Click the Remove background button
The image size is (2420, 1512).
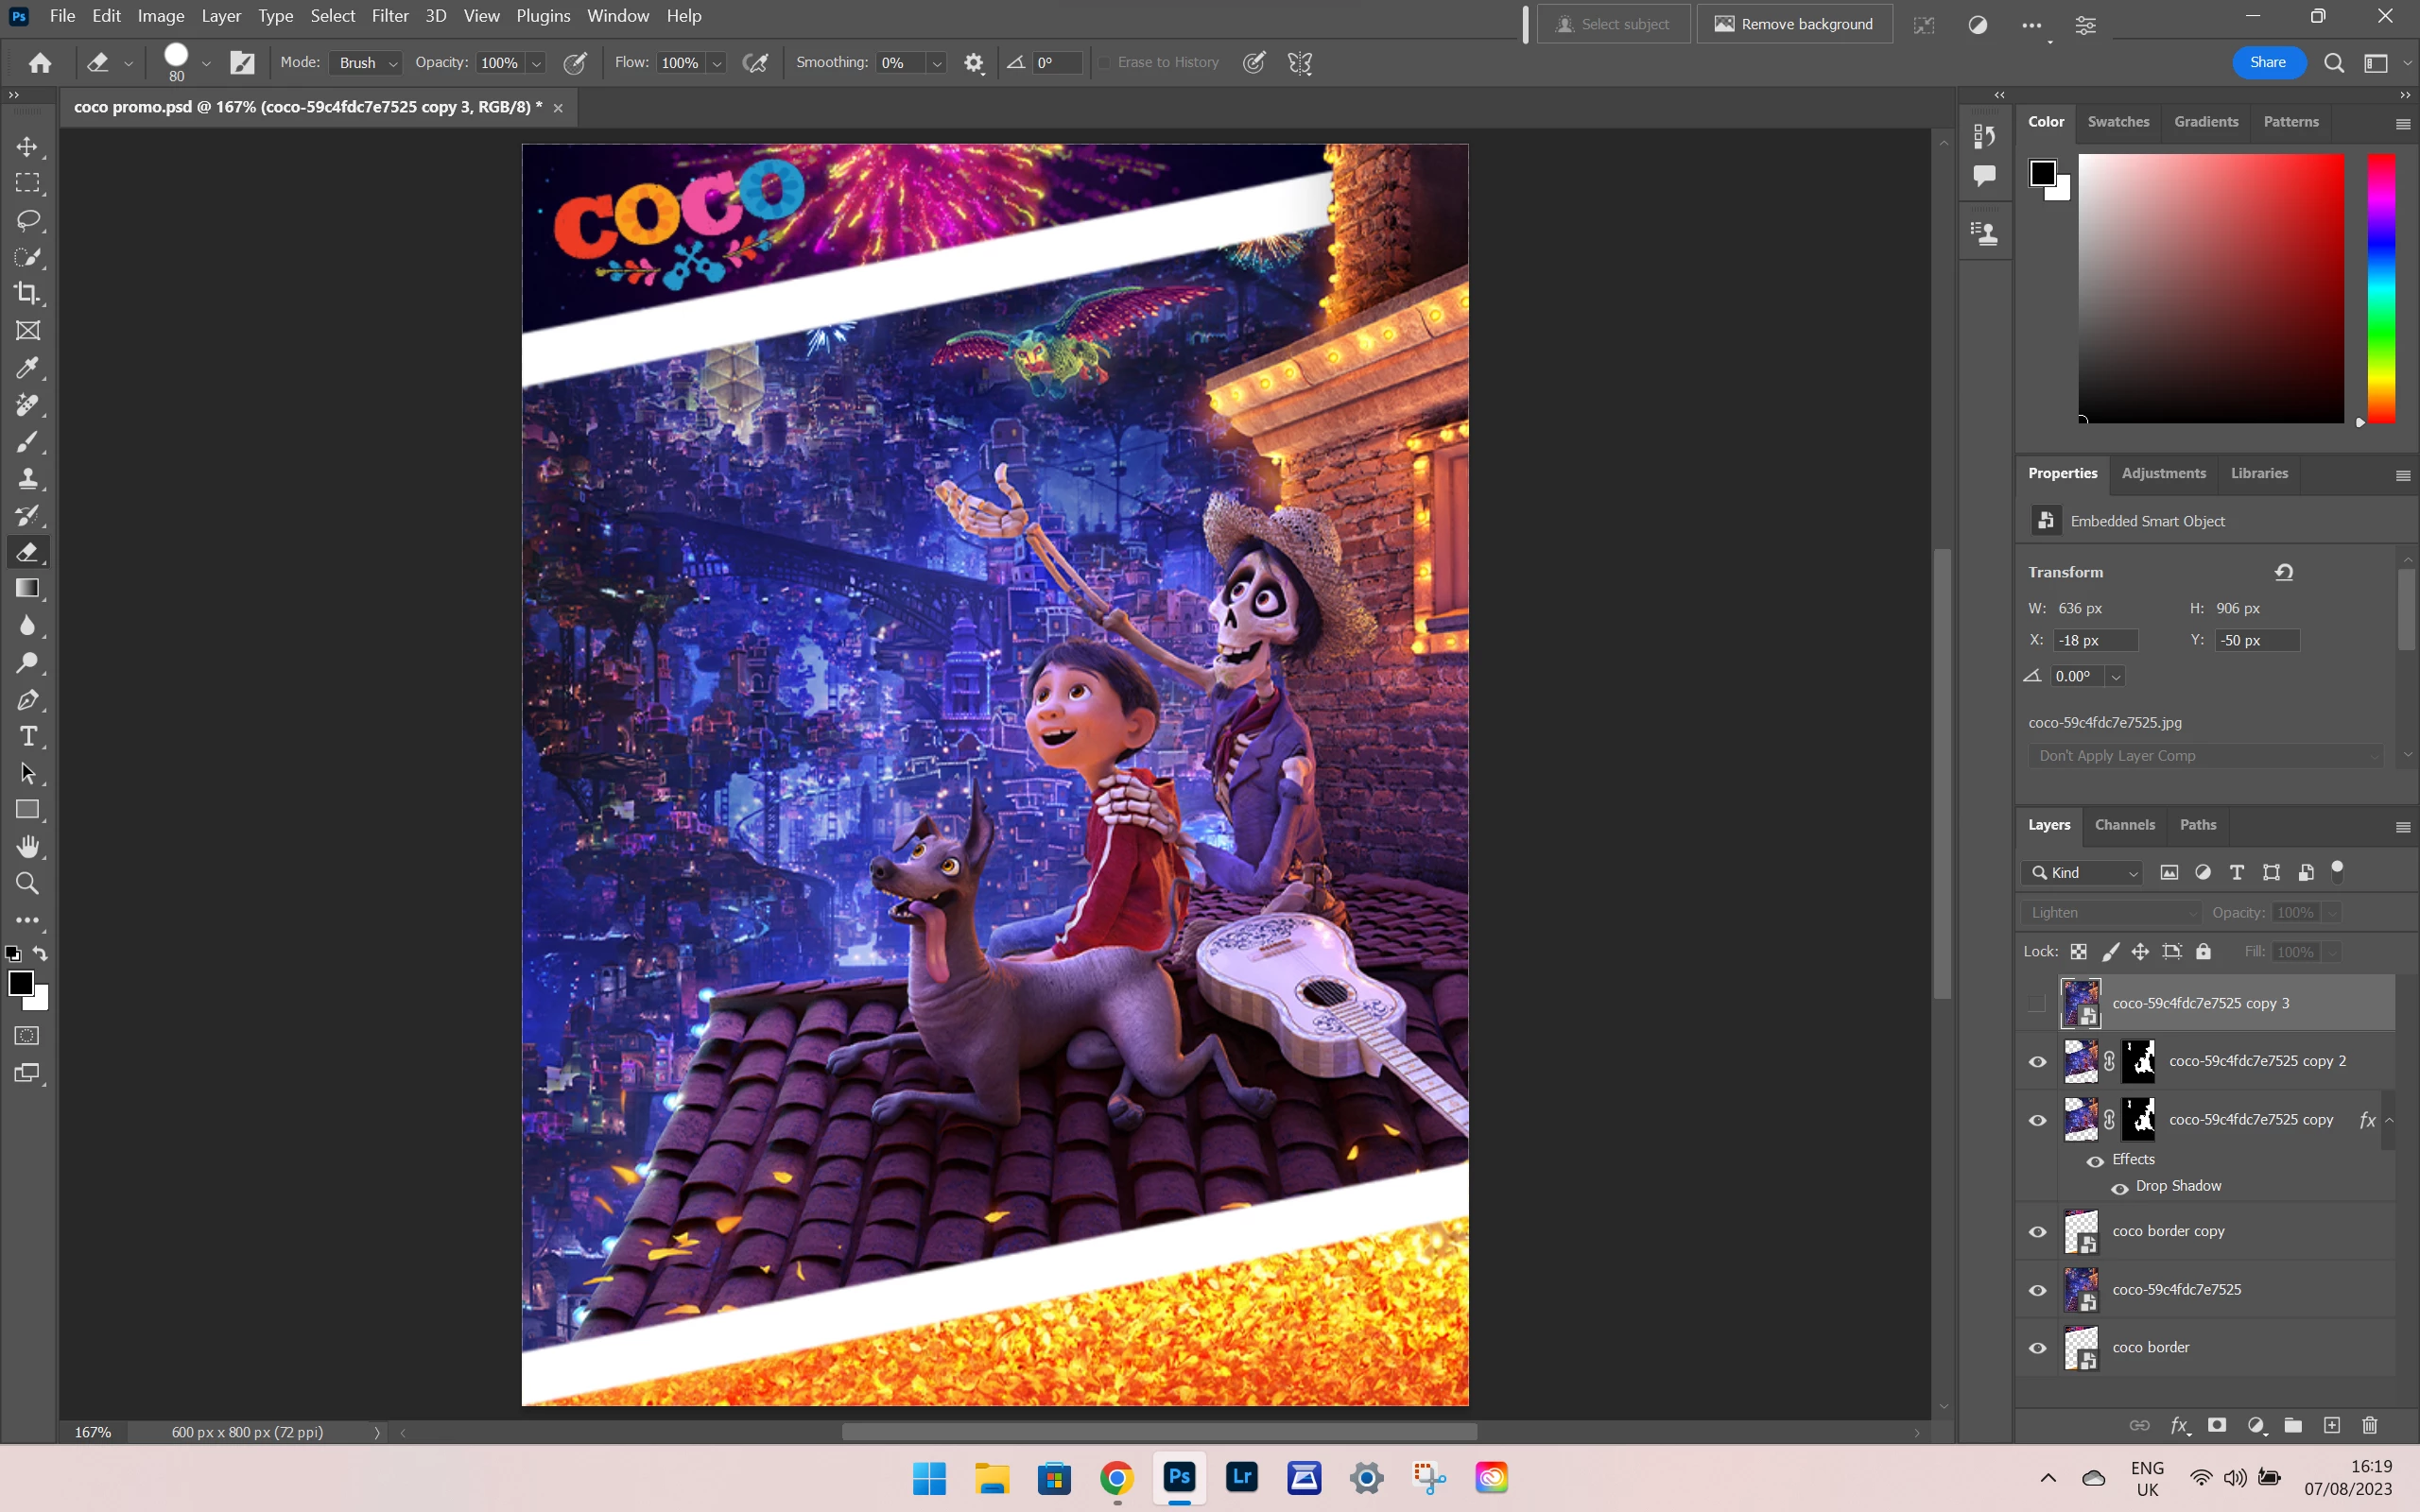pos(1794,24)
